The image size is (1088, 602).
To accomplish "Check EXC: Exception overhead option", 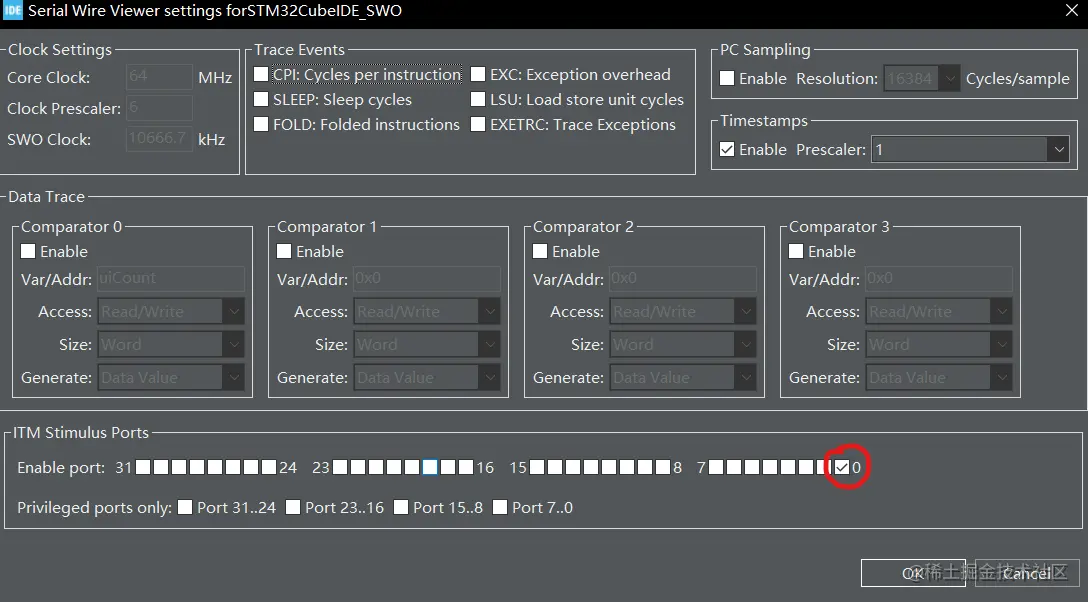I will (x=478, y=74).
